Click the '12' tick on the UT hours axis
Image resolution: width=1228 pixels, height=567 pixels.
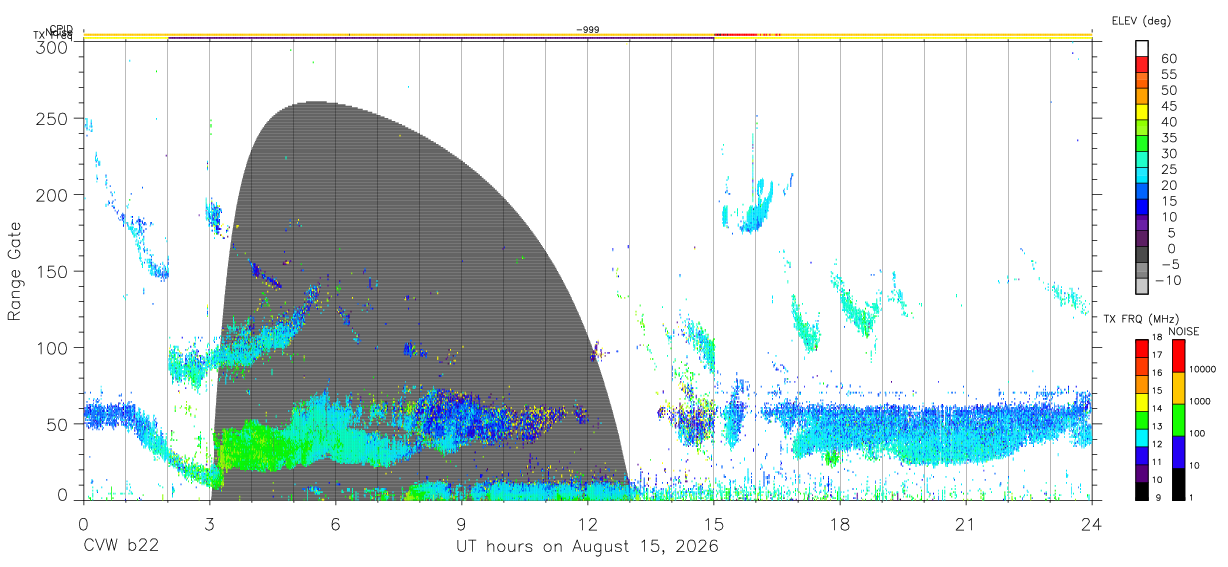coord(588,524)
